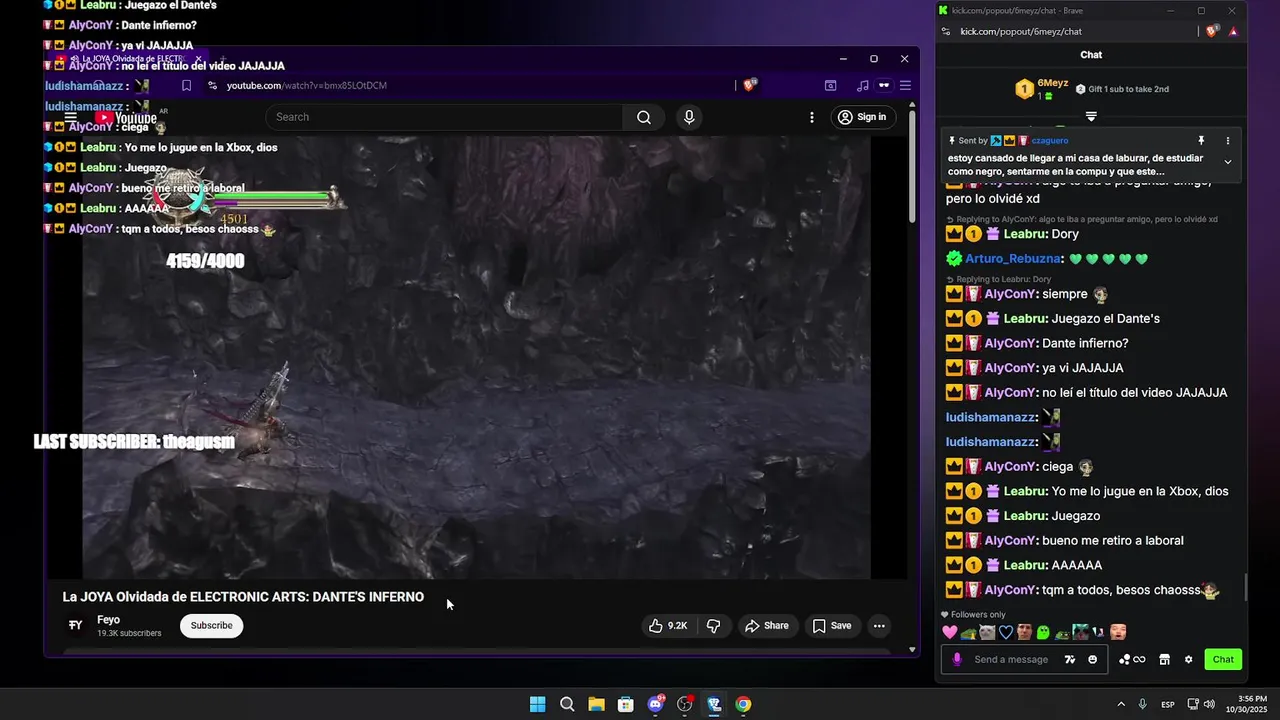Click ESP language indicator in taskbar
The height and width of the screenshot is (720, 1280).
1167,705
